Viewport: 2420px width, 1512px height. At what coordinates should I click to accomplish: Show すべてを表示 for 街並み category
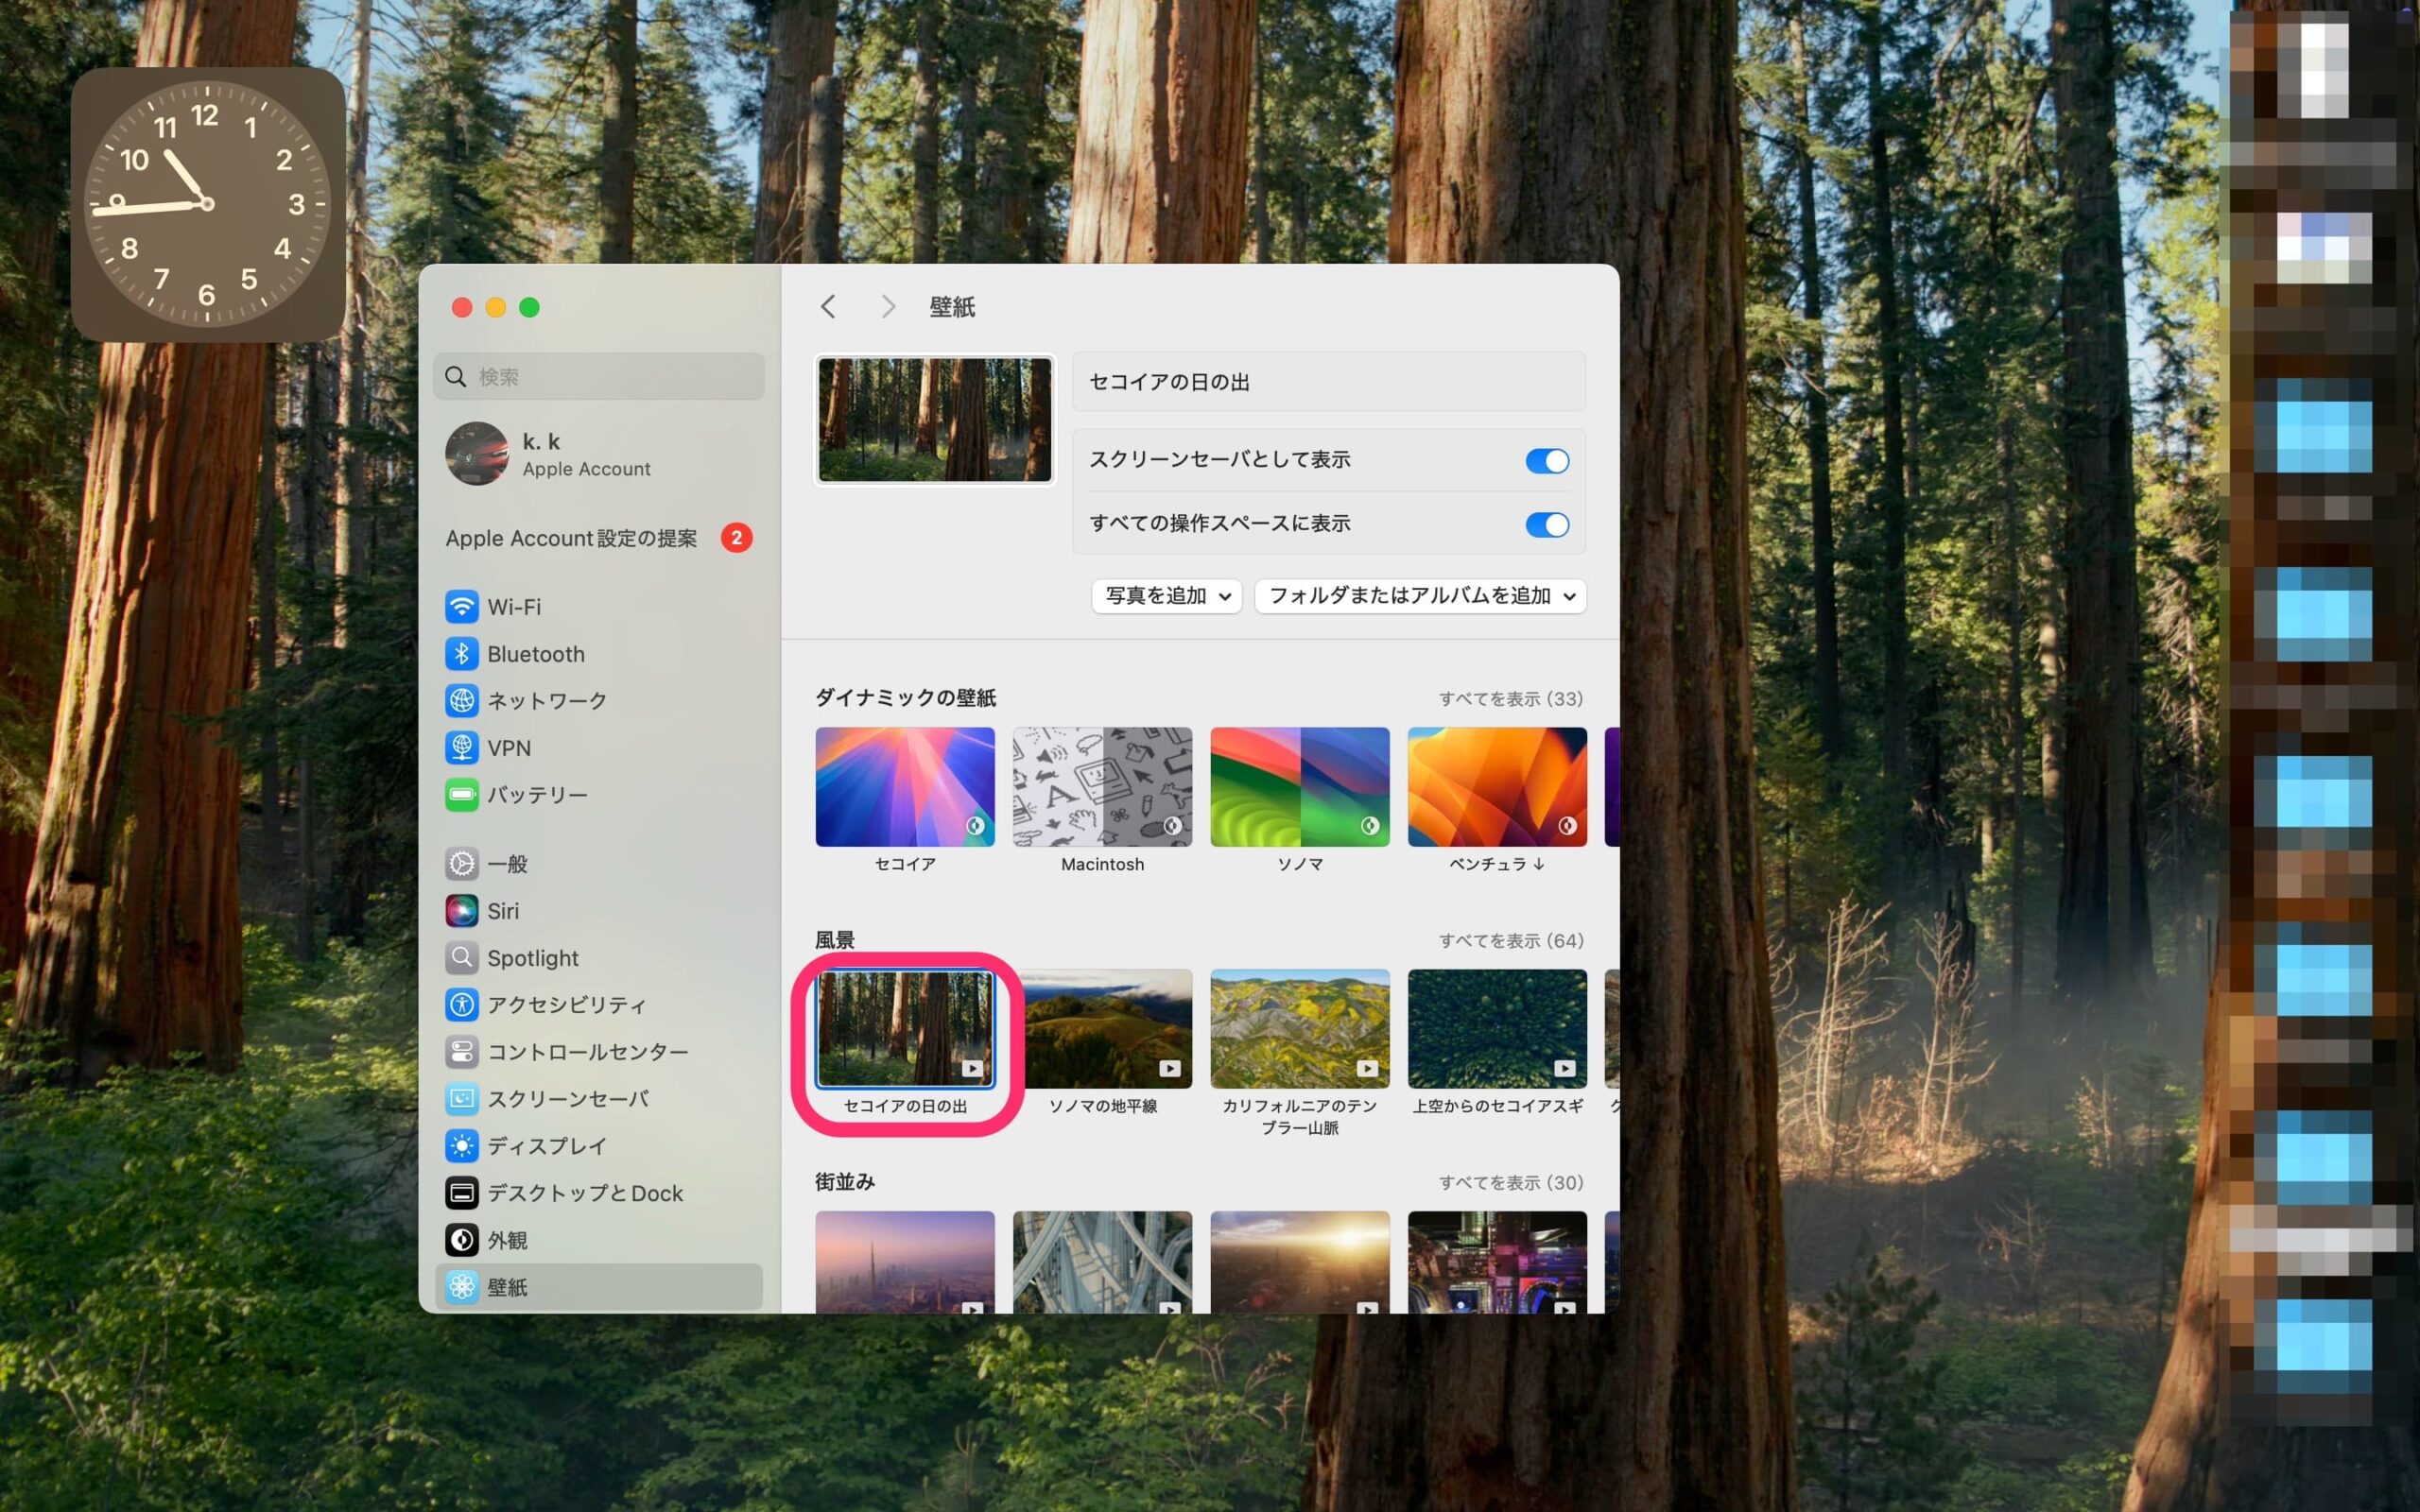coord(1511,1181)
